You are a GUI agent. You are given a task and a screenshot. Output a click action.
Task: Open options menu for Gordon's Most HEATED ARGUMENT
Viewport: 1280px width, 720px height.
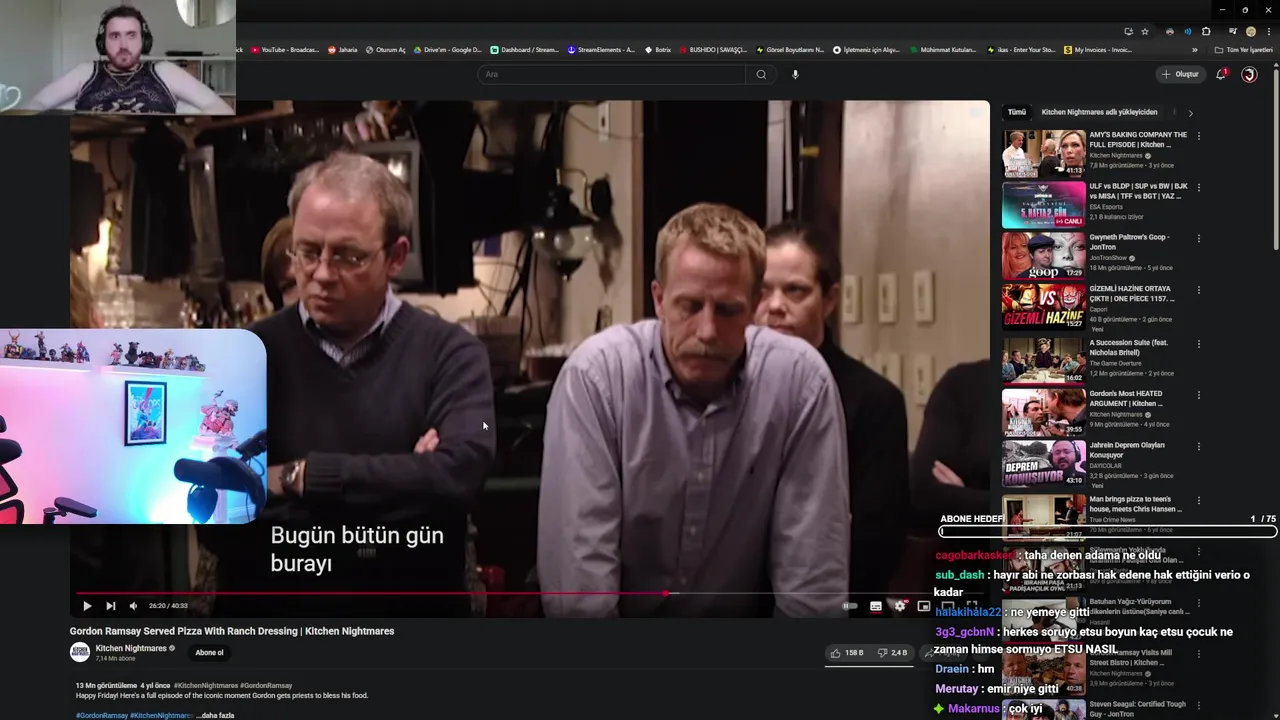[1199, 395]
